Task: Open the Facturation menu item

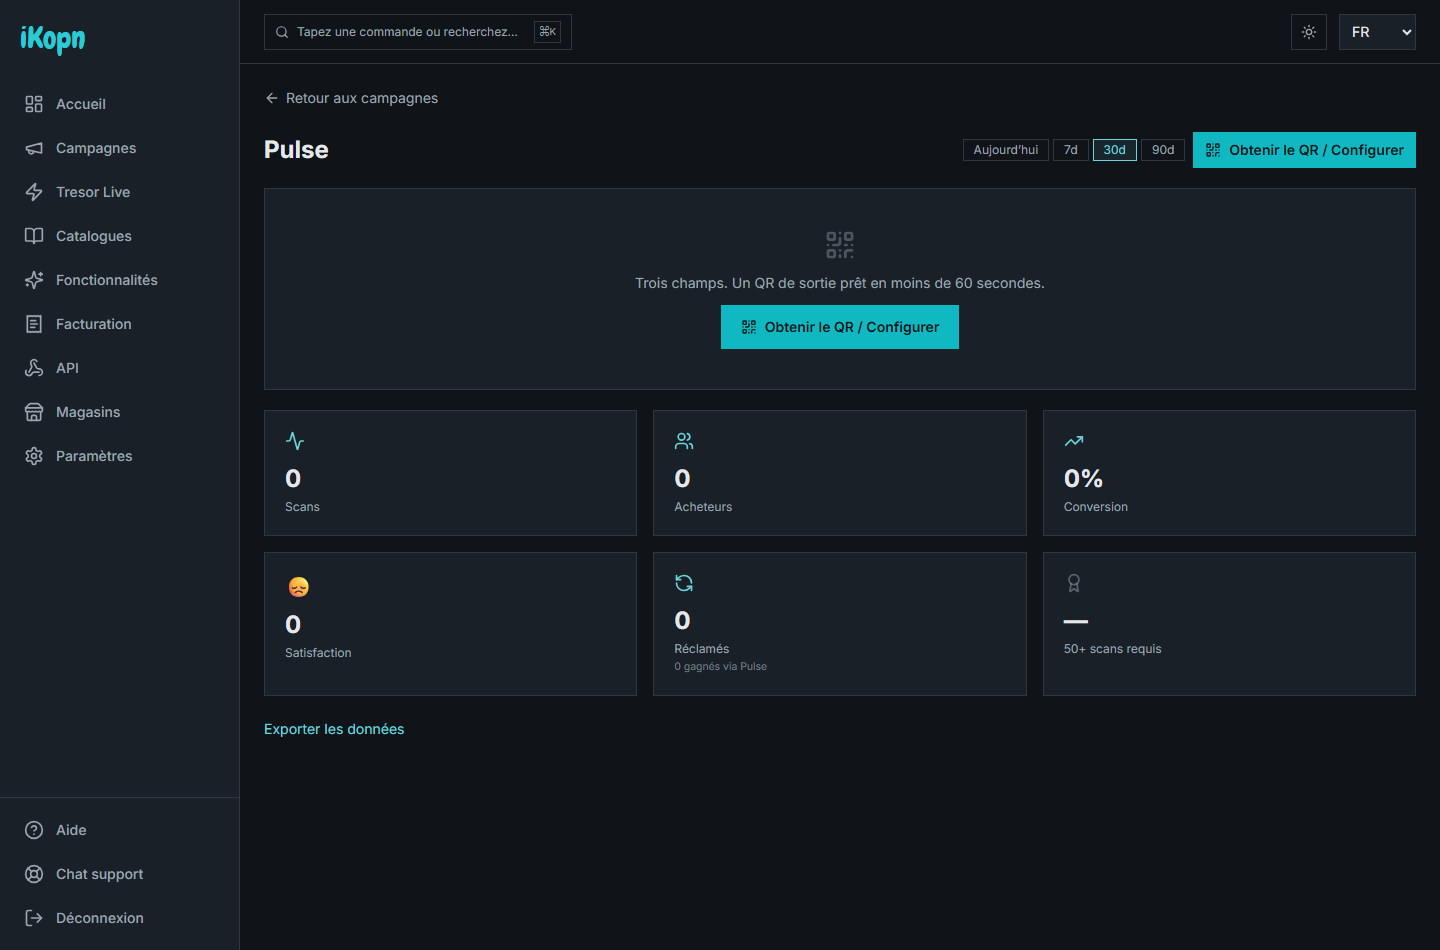Action: tap(120, 324)
